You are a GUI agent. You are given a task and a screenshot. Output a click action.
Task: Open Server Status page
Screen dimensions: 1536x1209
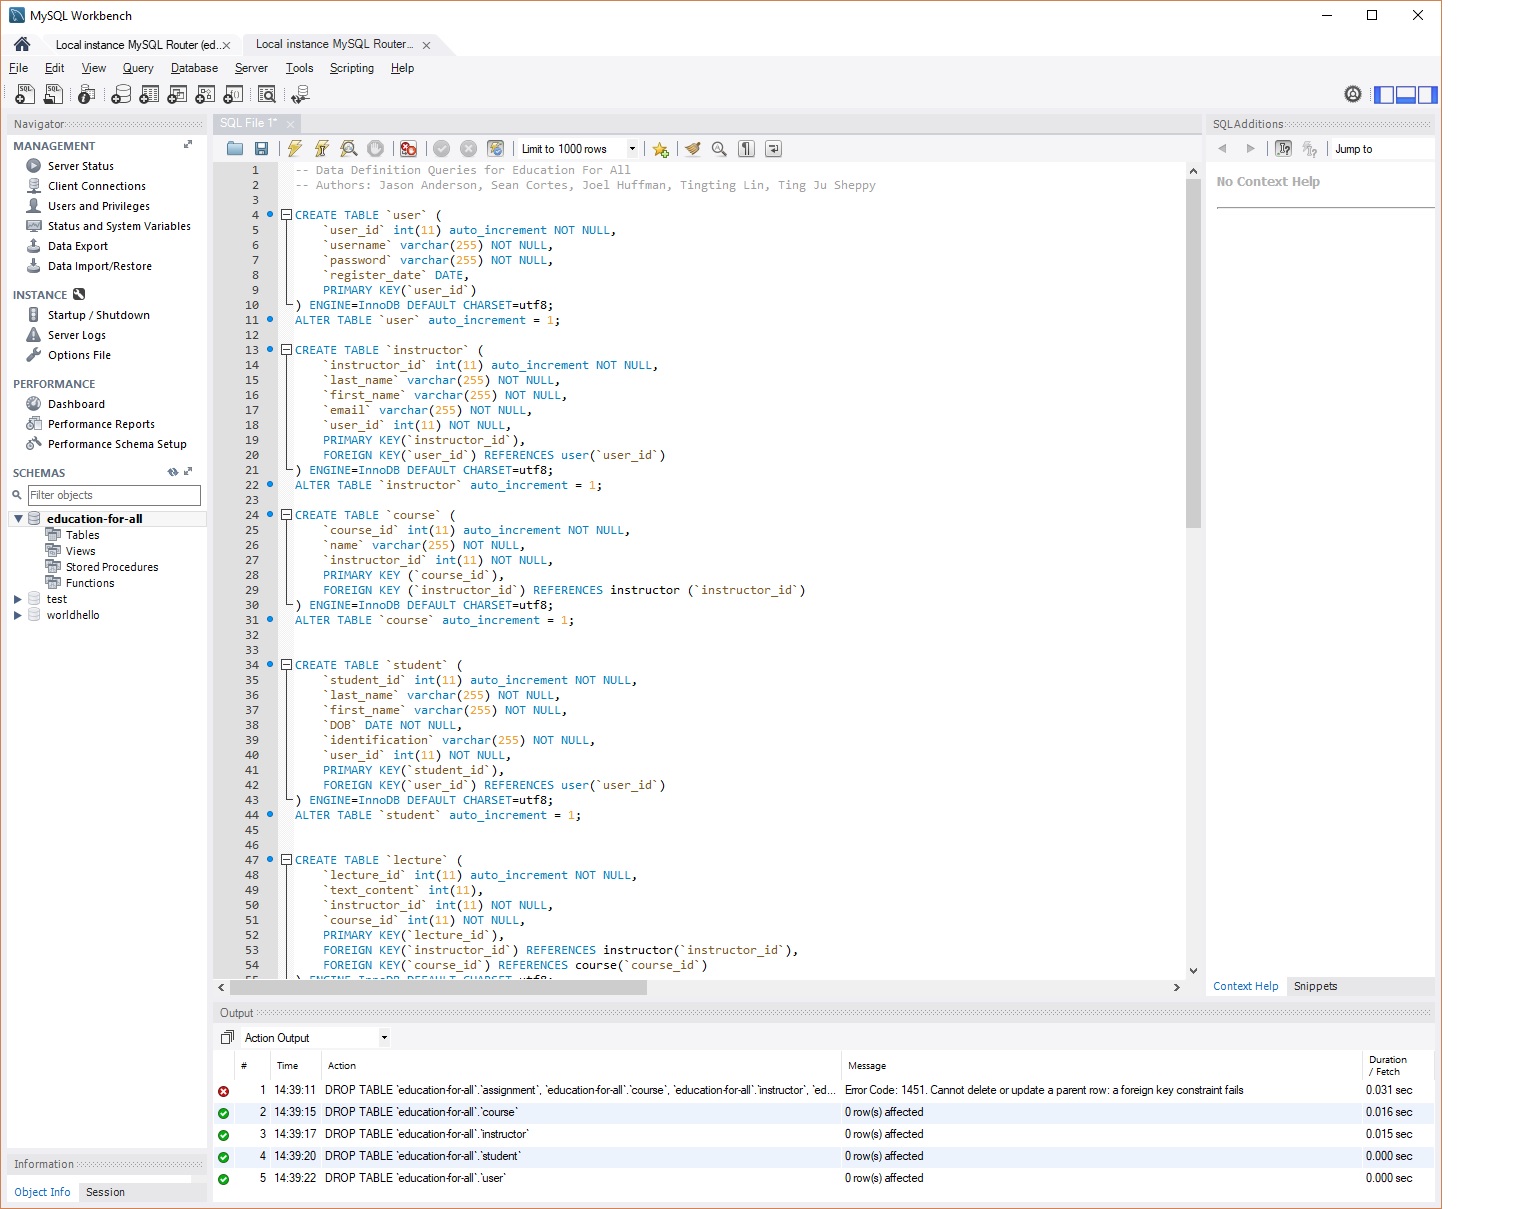coord(81,166)
